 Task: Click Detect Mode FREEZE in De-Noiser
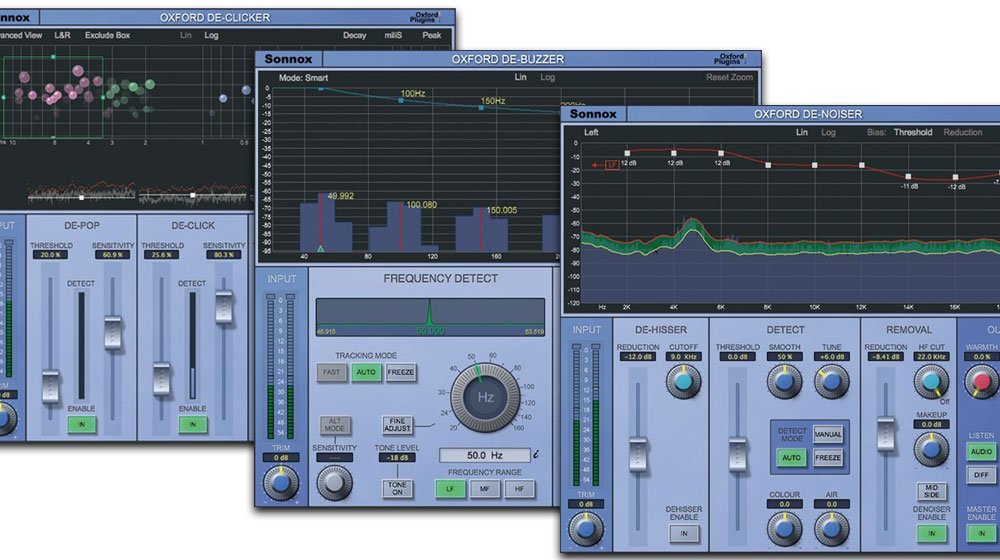(828, 457)
